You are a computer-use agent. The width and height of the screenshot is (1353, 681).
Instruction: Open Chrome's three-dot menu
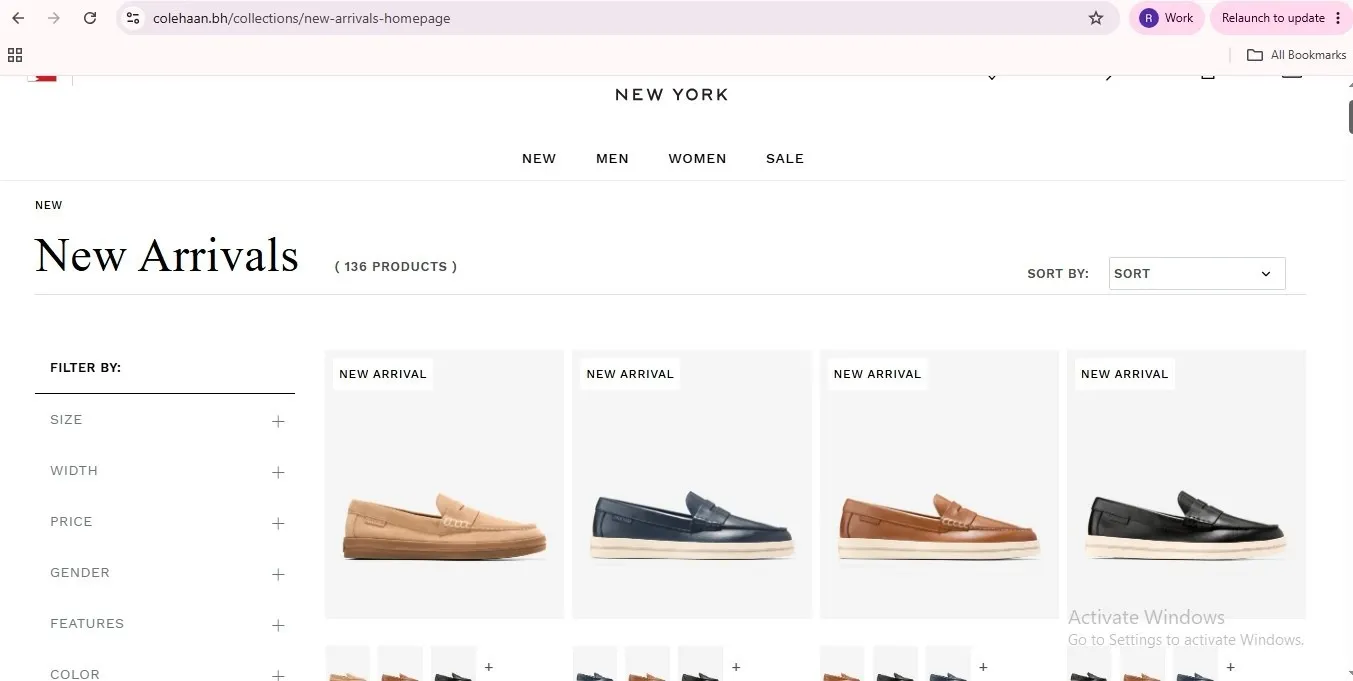coord(1338,18)
